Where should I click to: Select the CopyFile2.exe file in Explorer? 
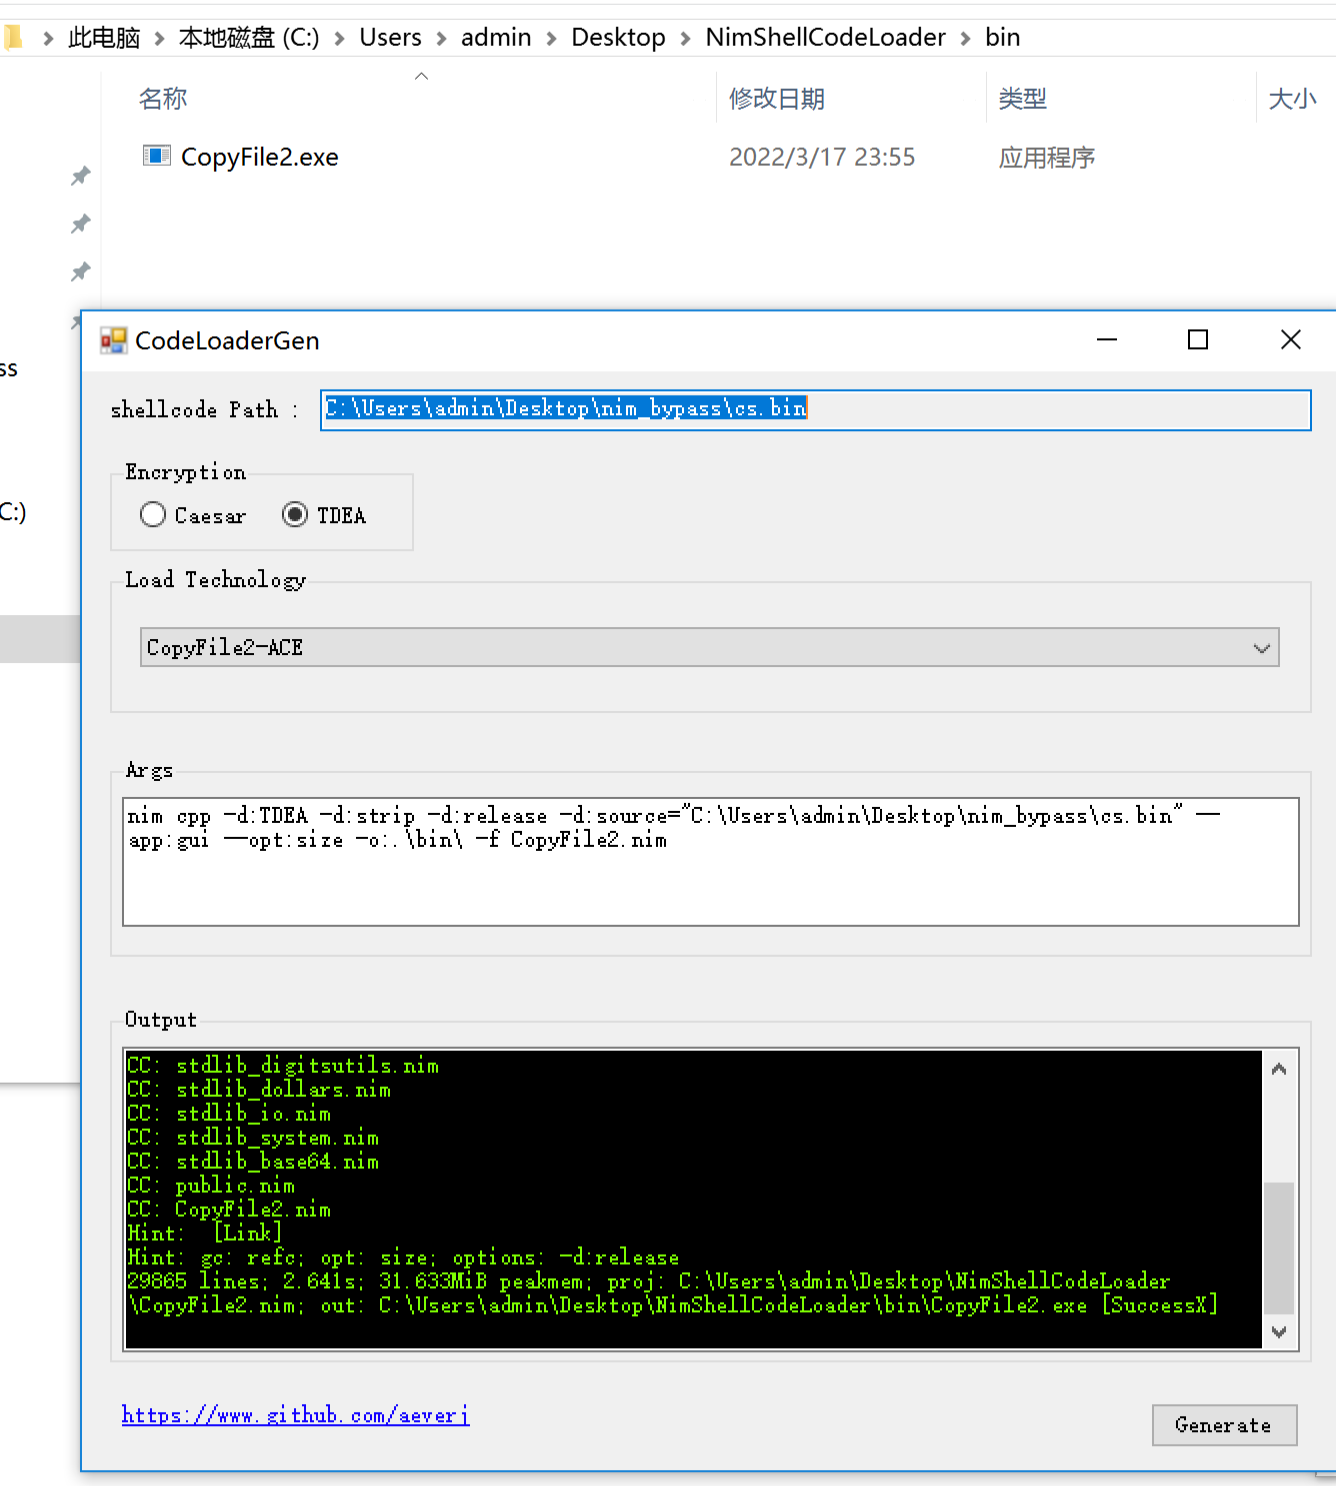coord(260,157)
